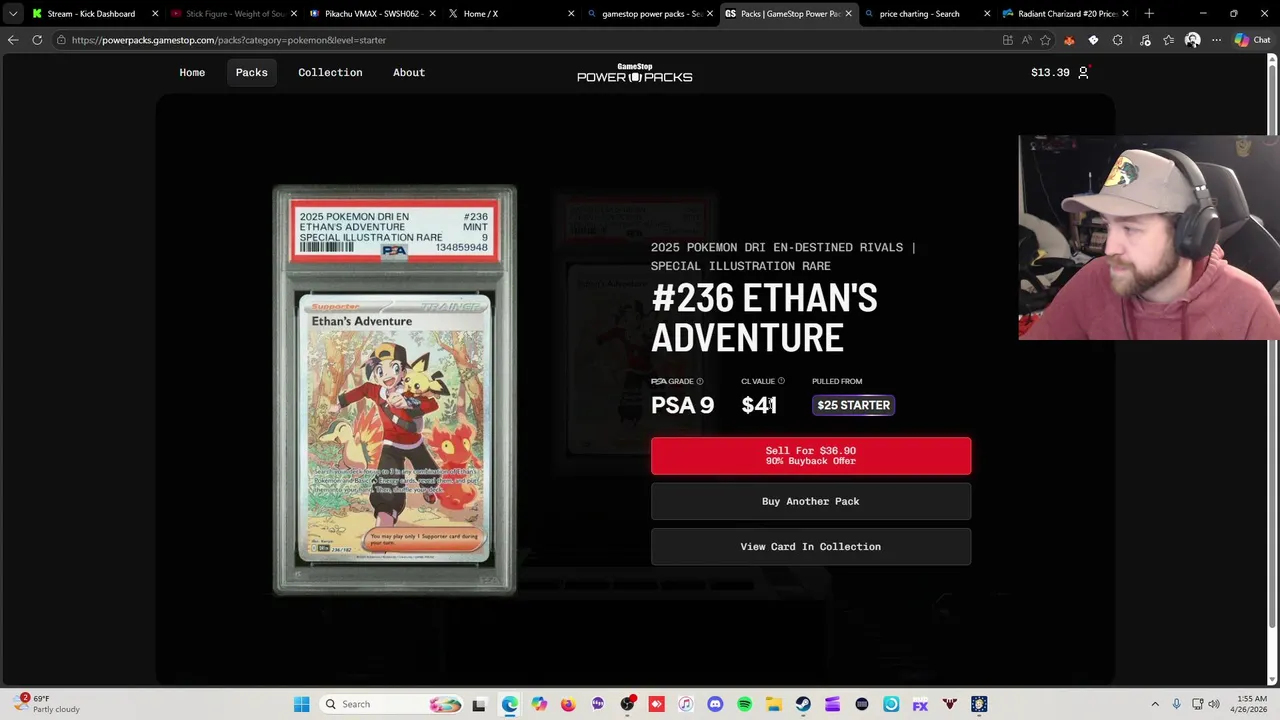
Task: Open the Favorites list icon
Action: click(1168, 40)
